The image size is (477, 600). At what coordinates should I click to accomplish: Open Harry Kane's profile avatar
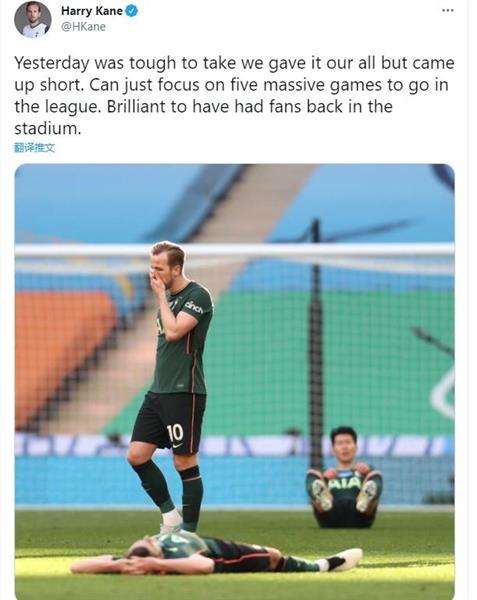[x=33, y=19]
